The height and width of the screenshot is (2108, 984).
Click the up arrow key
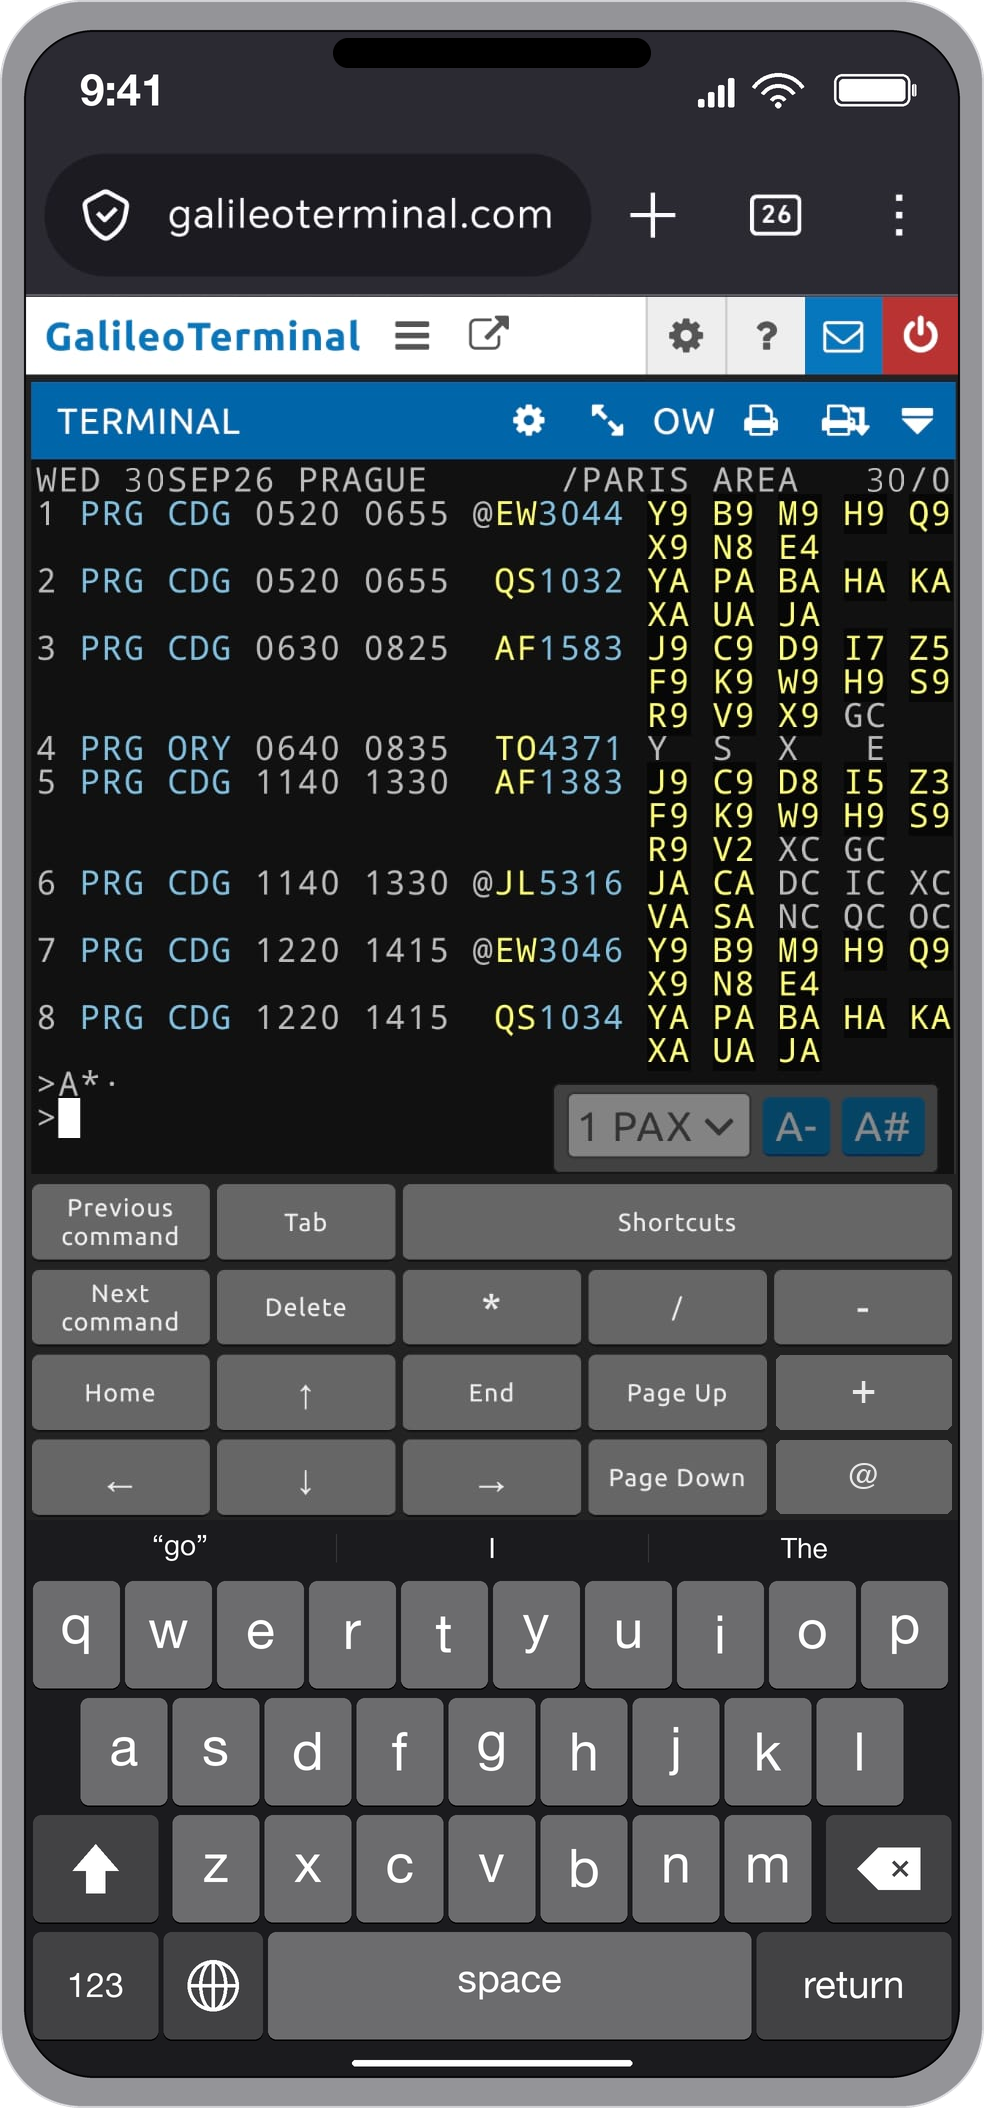(305, 1392)
